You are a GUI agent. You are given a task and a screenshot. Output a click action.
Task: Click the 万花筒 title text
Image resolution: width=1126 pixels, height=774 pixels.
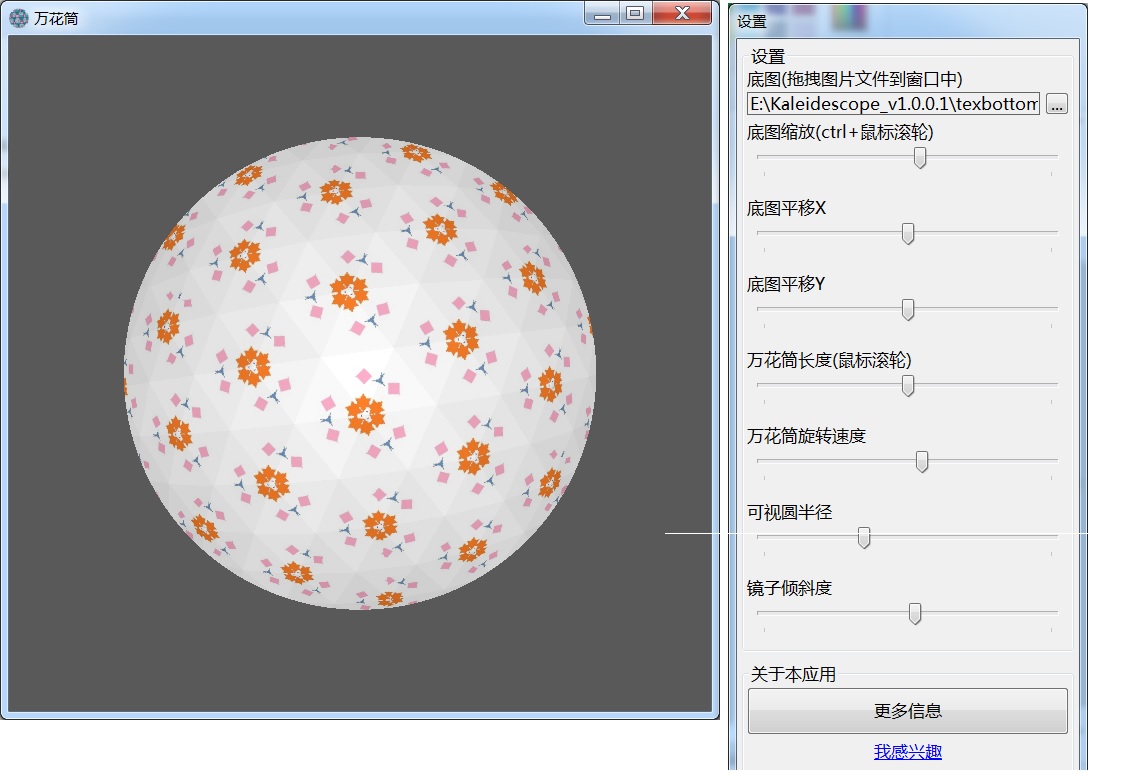tap(56, 19)
